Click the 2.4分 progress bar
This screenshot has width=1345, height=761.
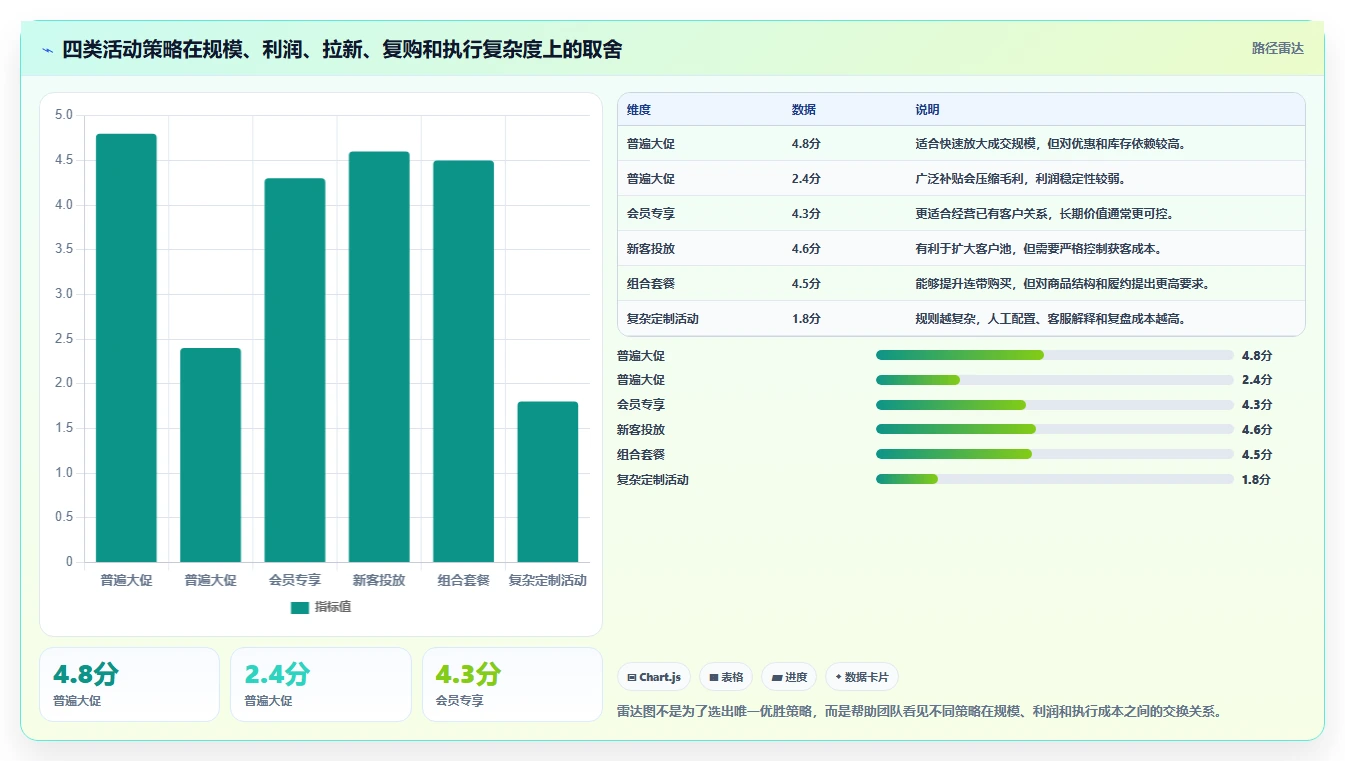1055,380
